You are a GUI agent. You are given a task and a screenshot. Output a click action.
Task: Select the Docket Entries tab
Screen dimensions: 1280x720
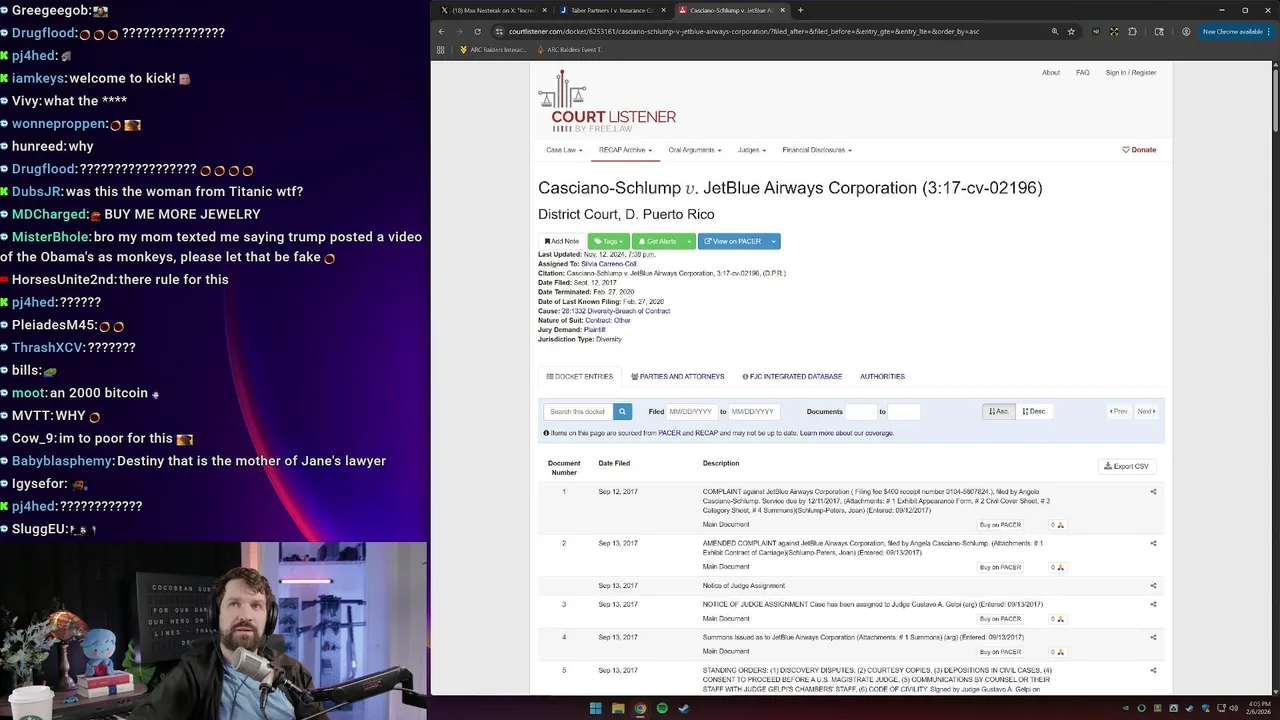click(580, 376)
